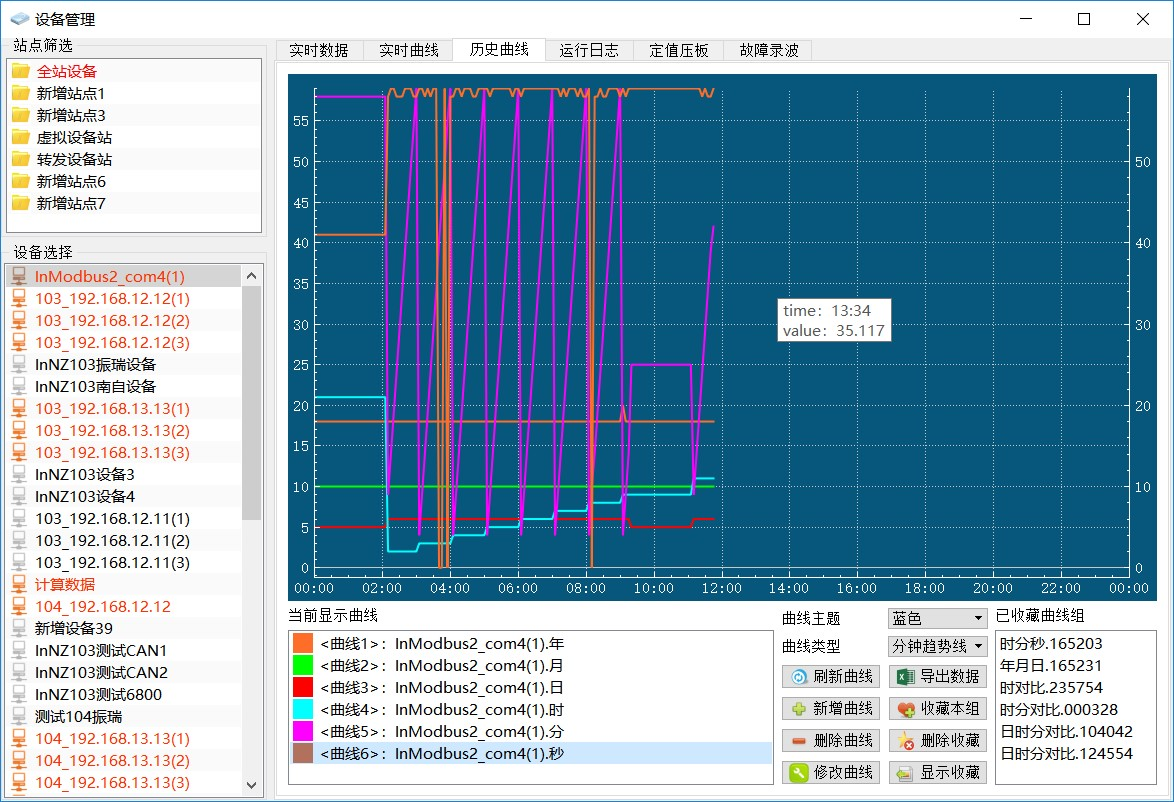The height and width of the screenshot is (802, 1174).
Task: Open the 曲线类型 dropdown showing 分钟趋势线
Action: coord(936,647)
